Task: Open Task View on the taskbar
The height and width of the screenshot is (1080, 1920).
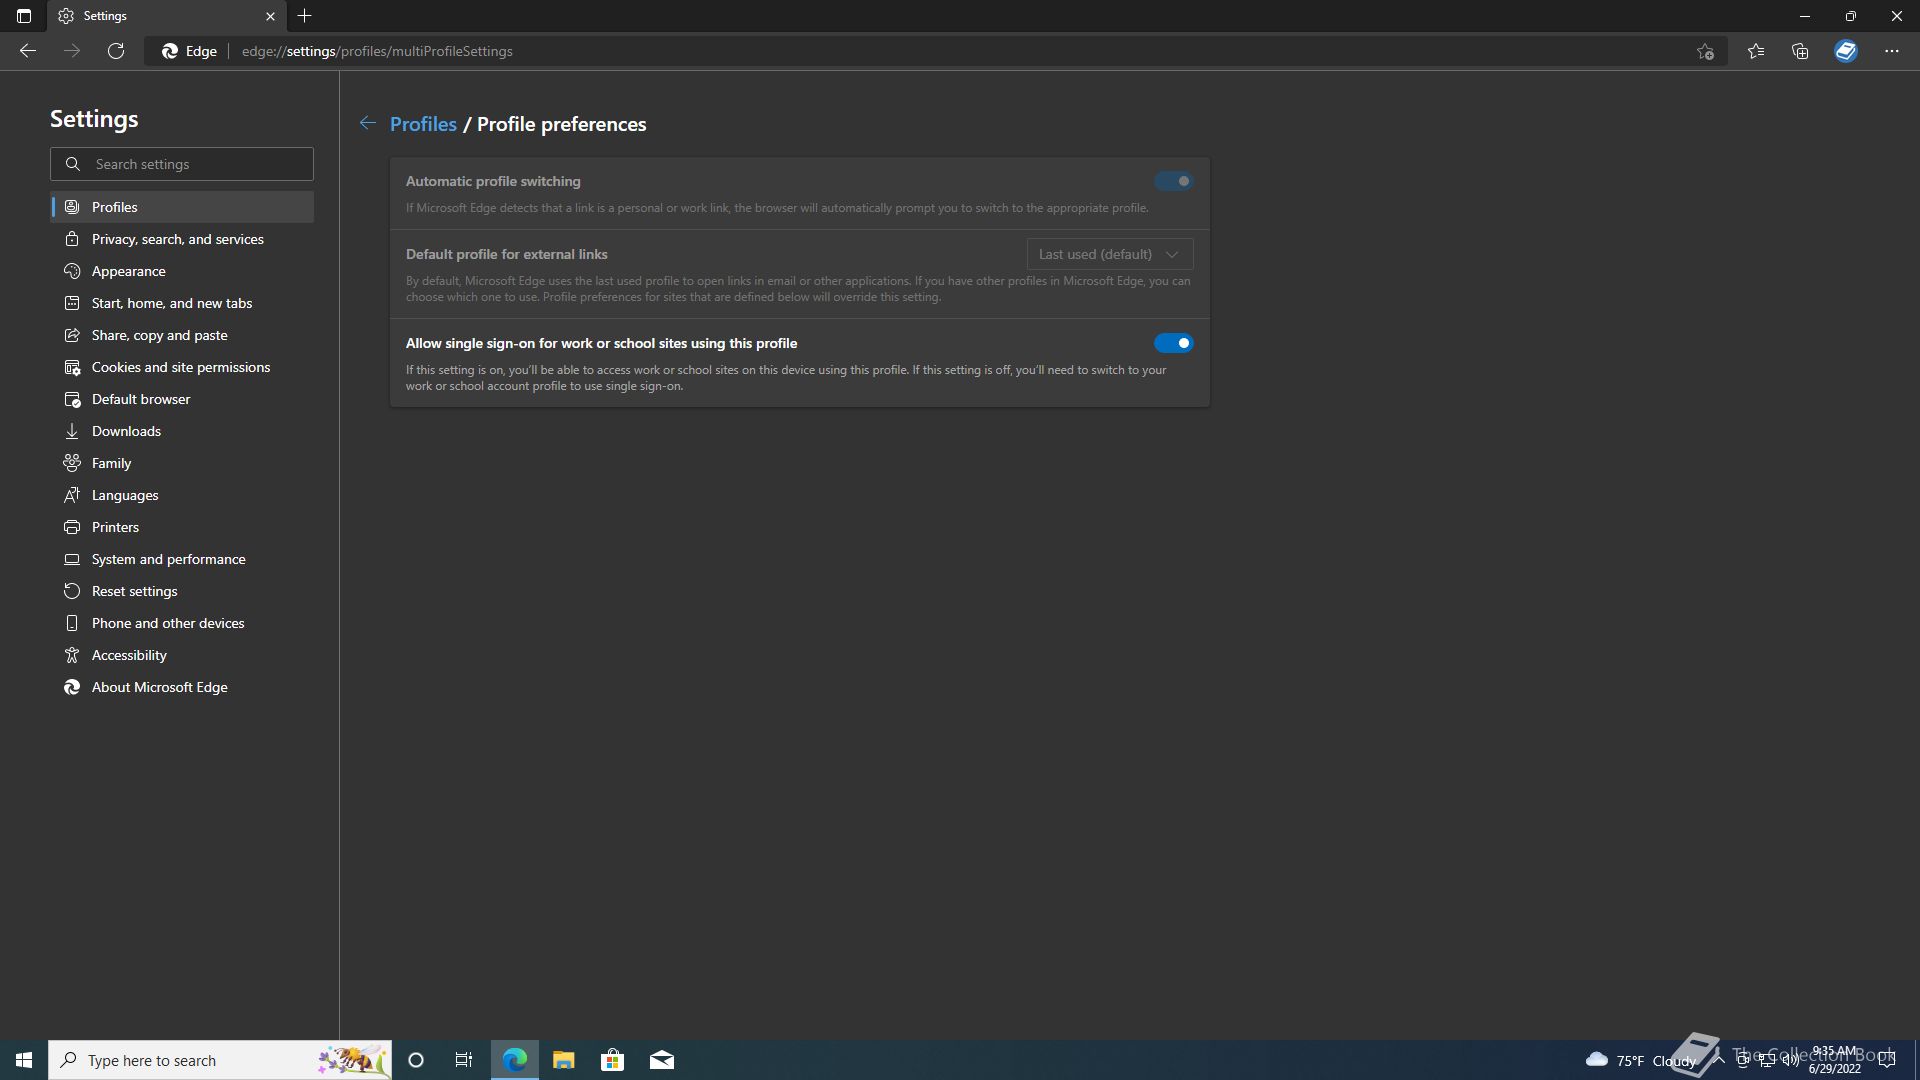Action: [x=464, y=1060]
